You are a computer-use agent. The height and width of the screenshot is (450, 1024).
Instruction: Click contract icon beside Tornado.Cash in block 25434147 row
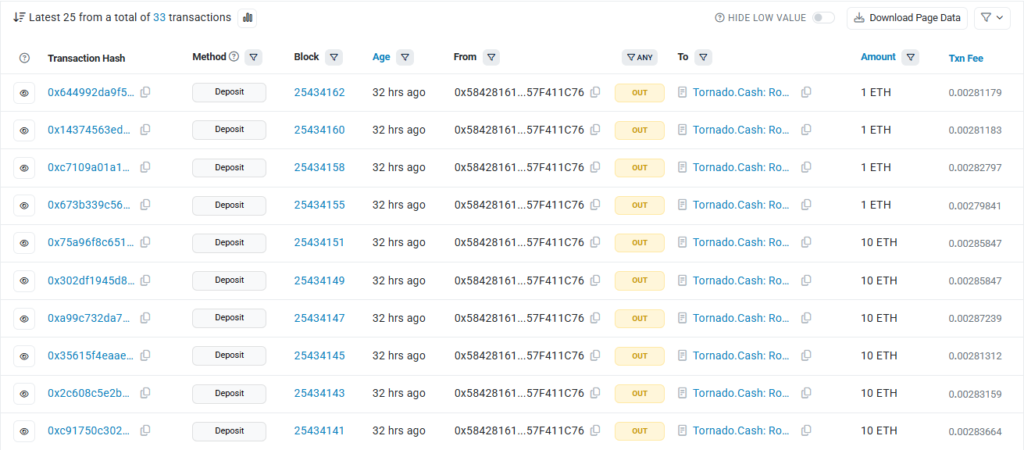click(682, 318)
